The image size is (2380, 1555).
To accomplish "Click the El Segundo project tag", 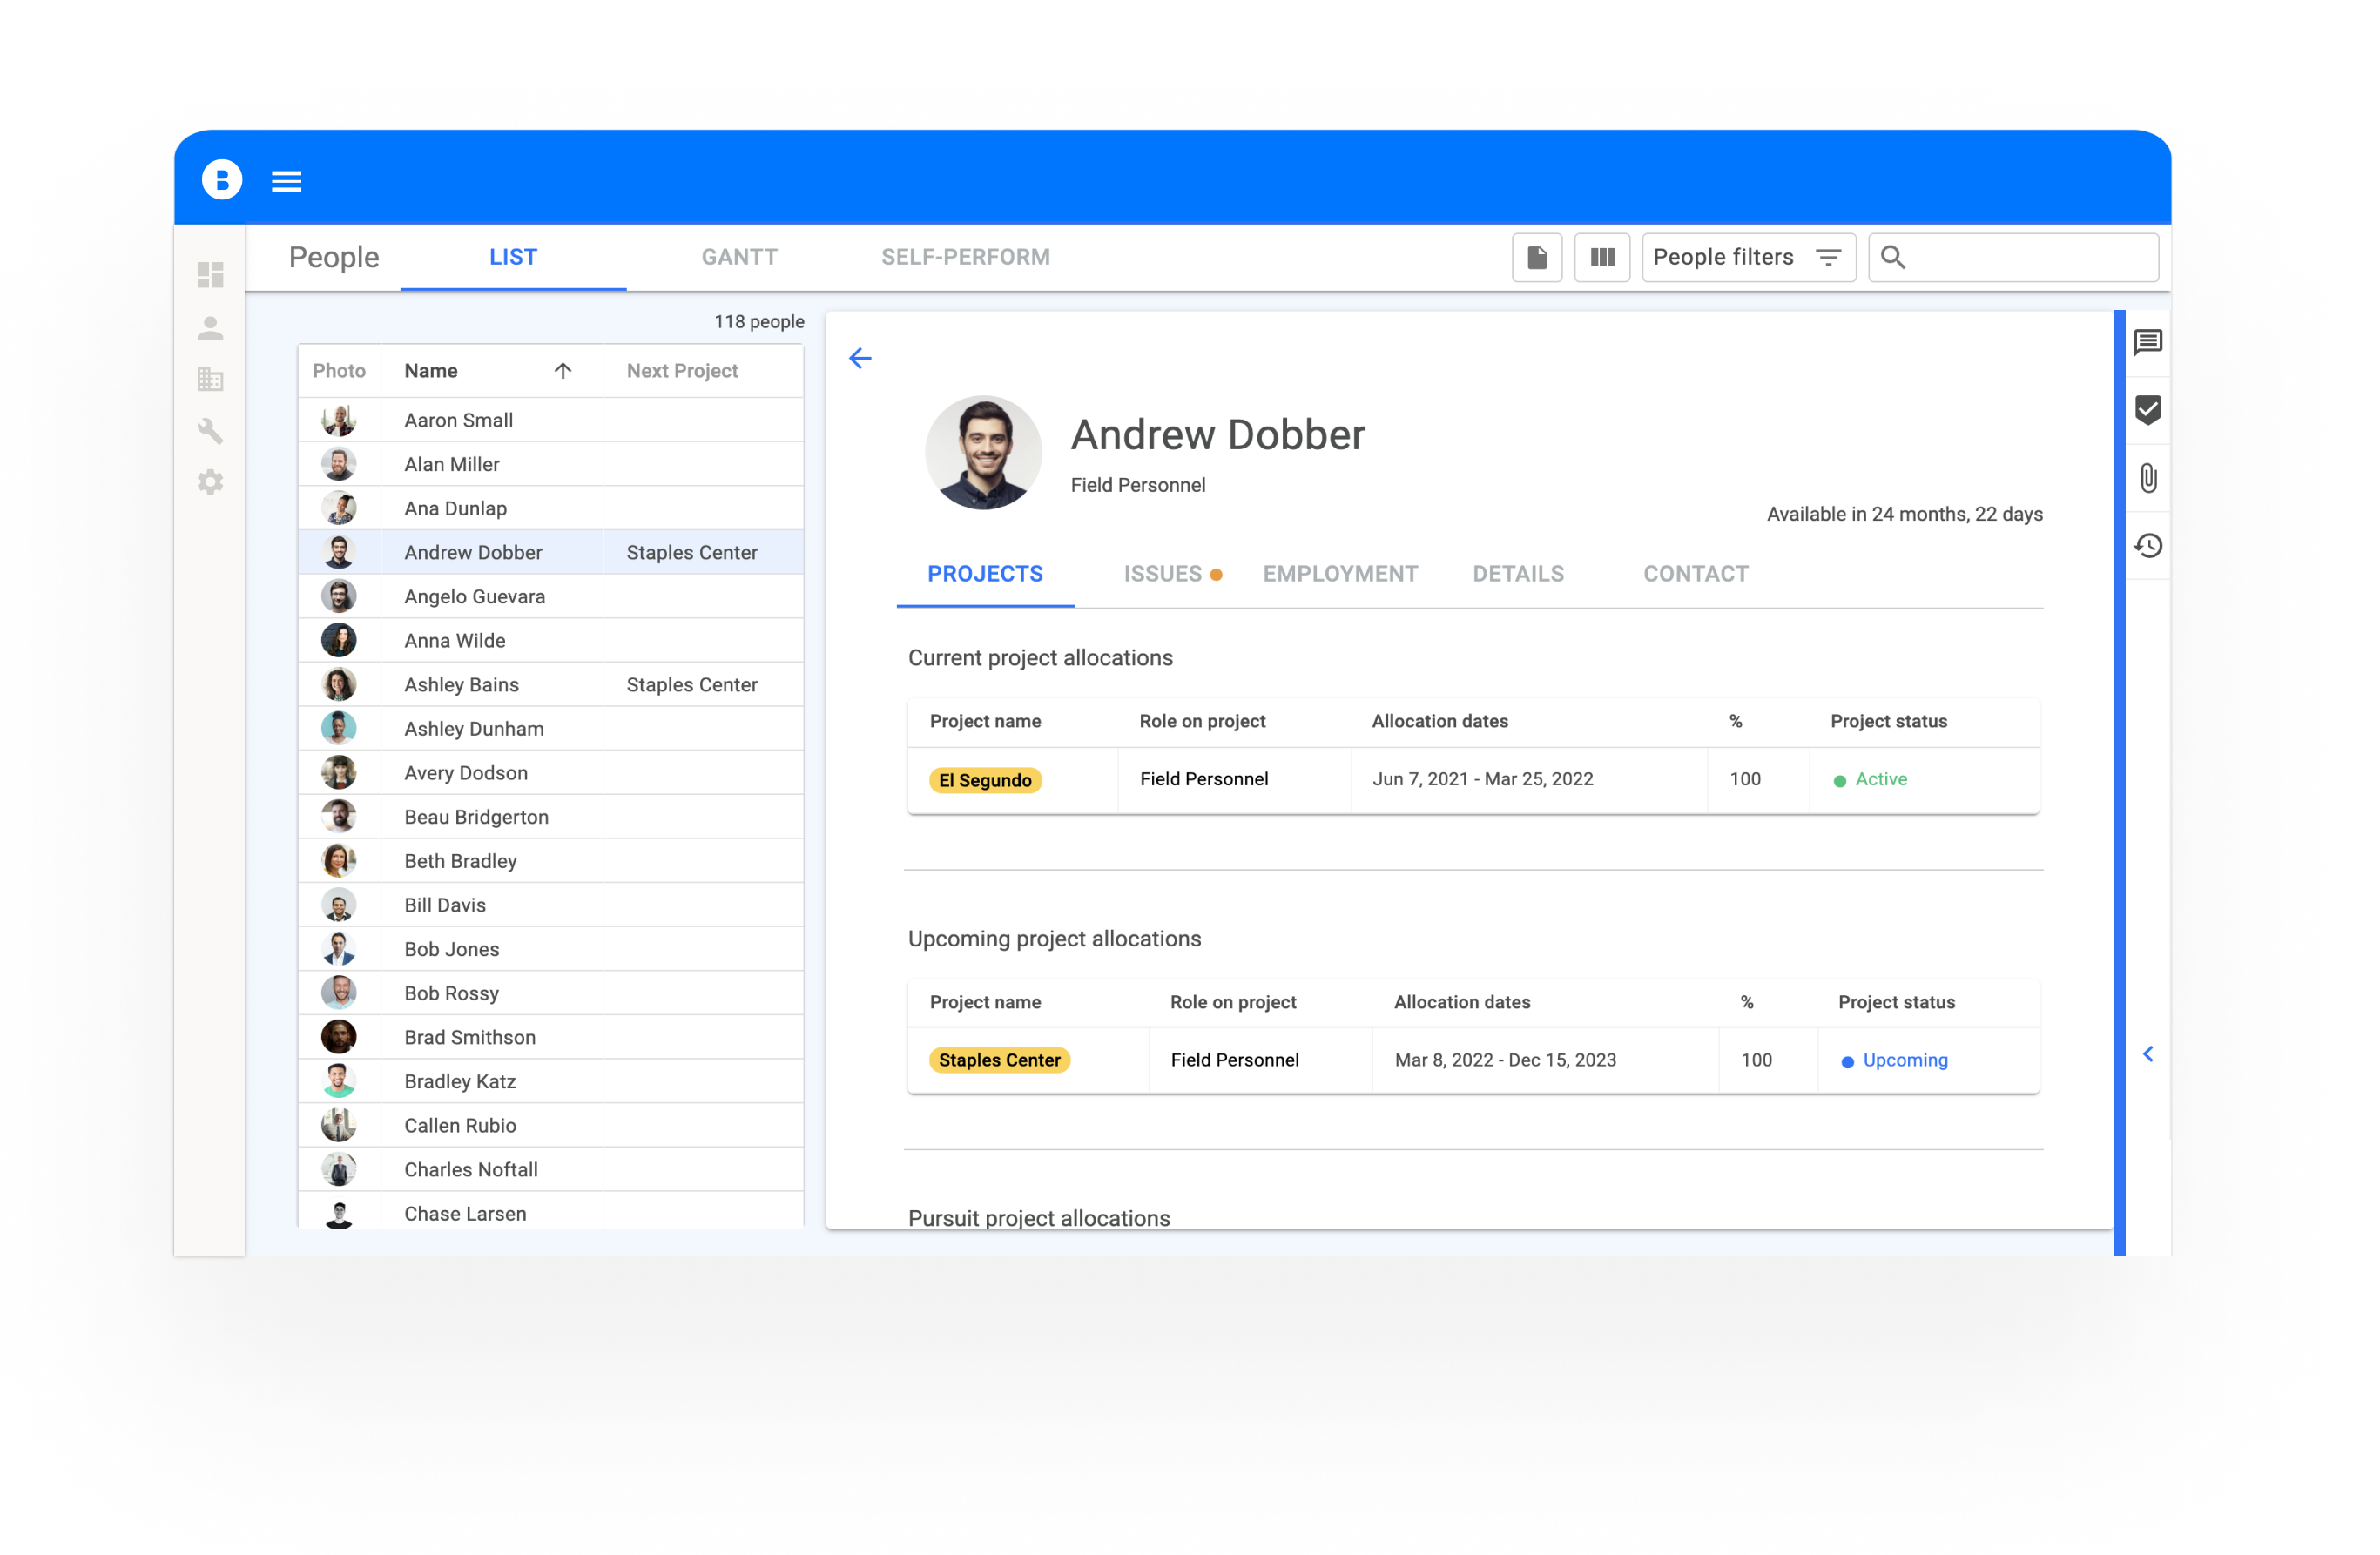I will pos(985,780).
